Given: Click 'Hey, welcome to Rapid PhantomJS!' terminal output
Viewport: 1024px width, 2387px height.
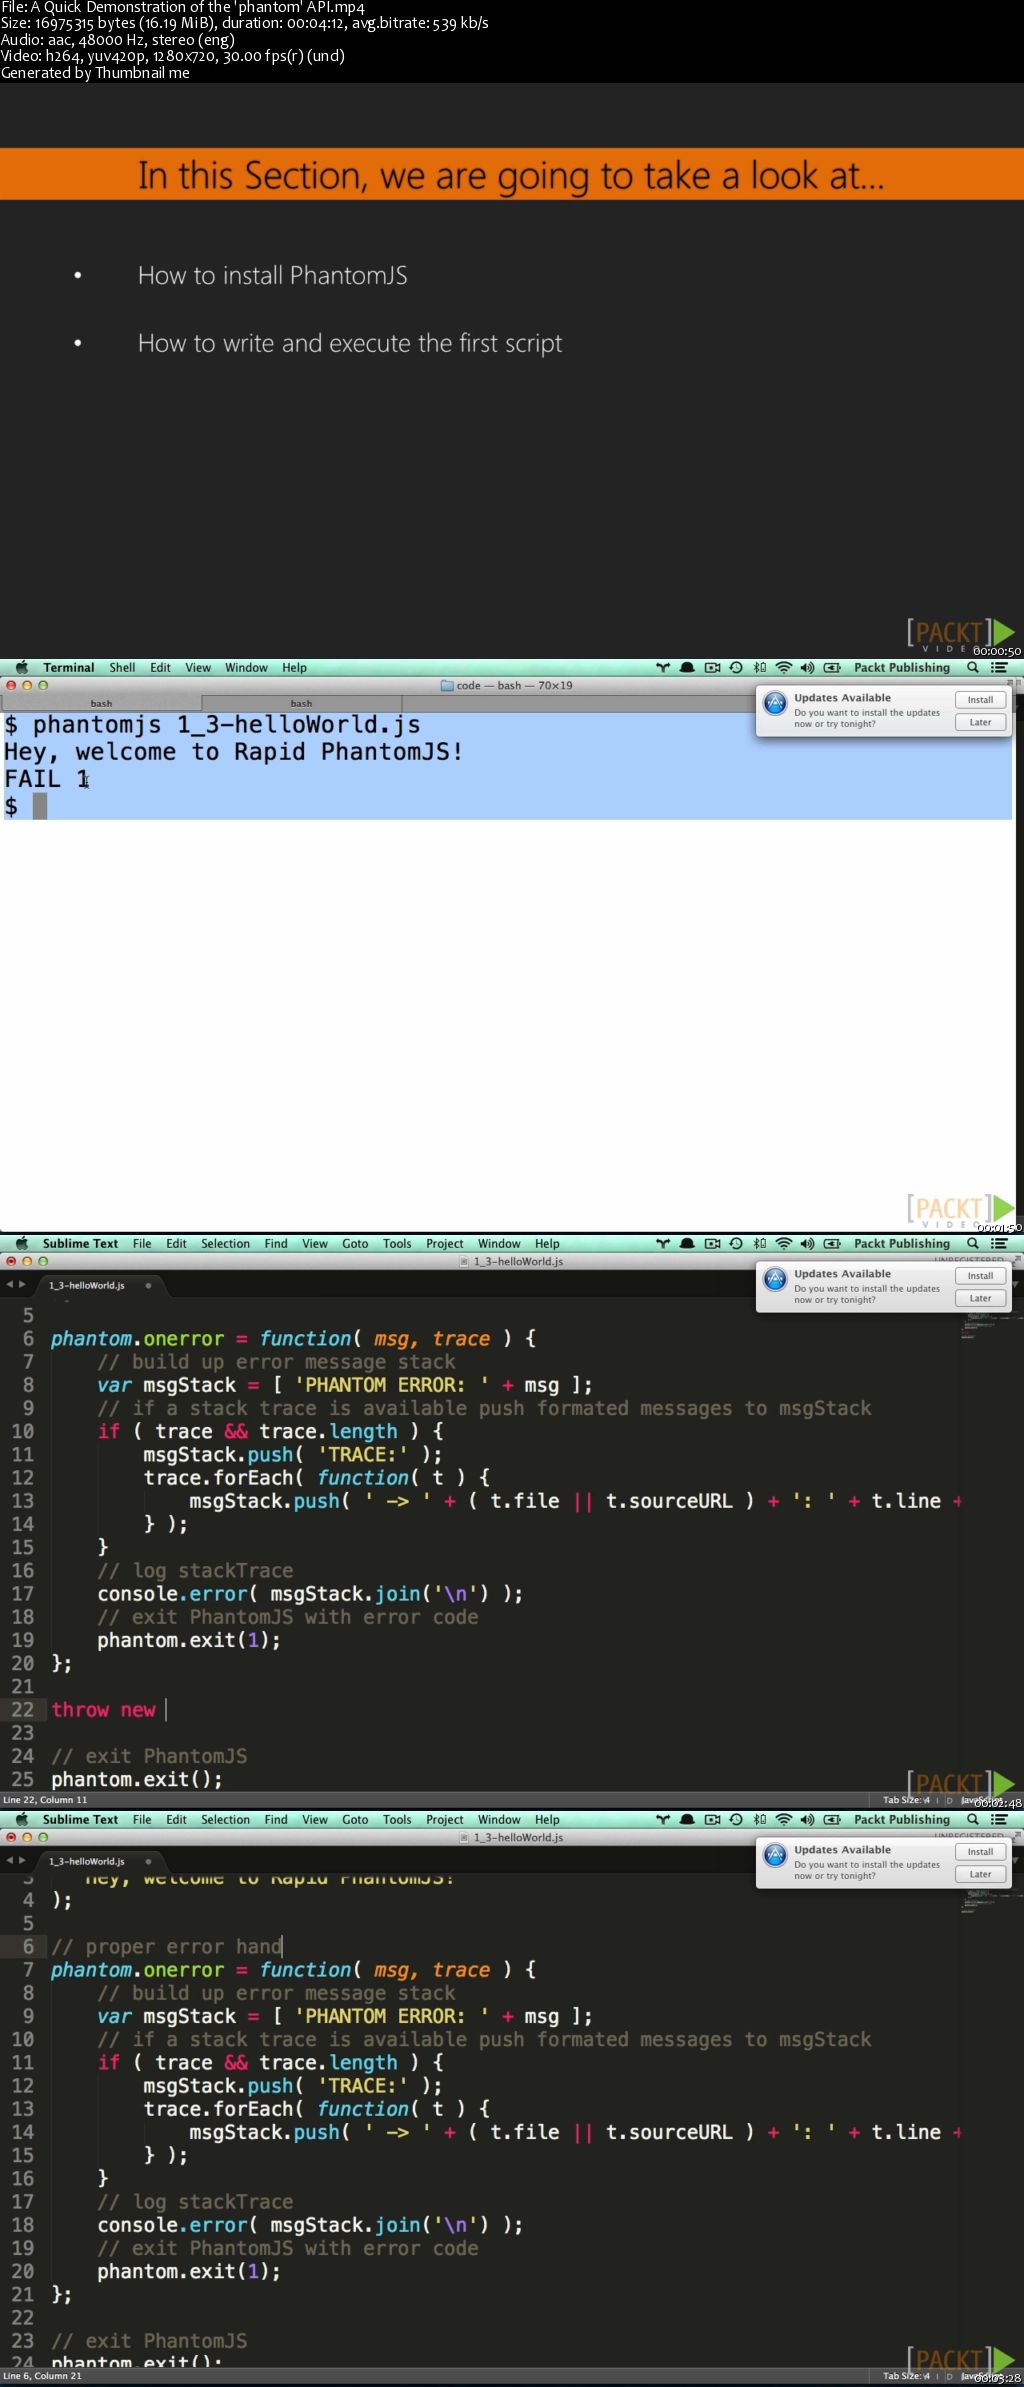Looking at the screenshot, I should 233,752.
